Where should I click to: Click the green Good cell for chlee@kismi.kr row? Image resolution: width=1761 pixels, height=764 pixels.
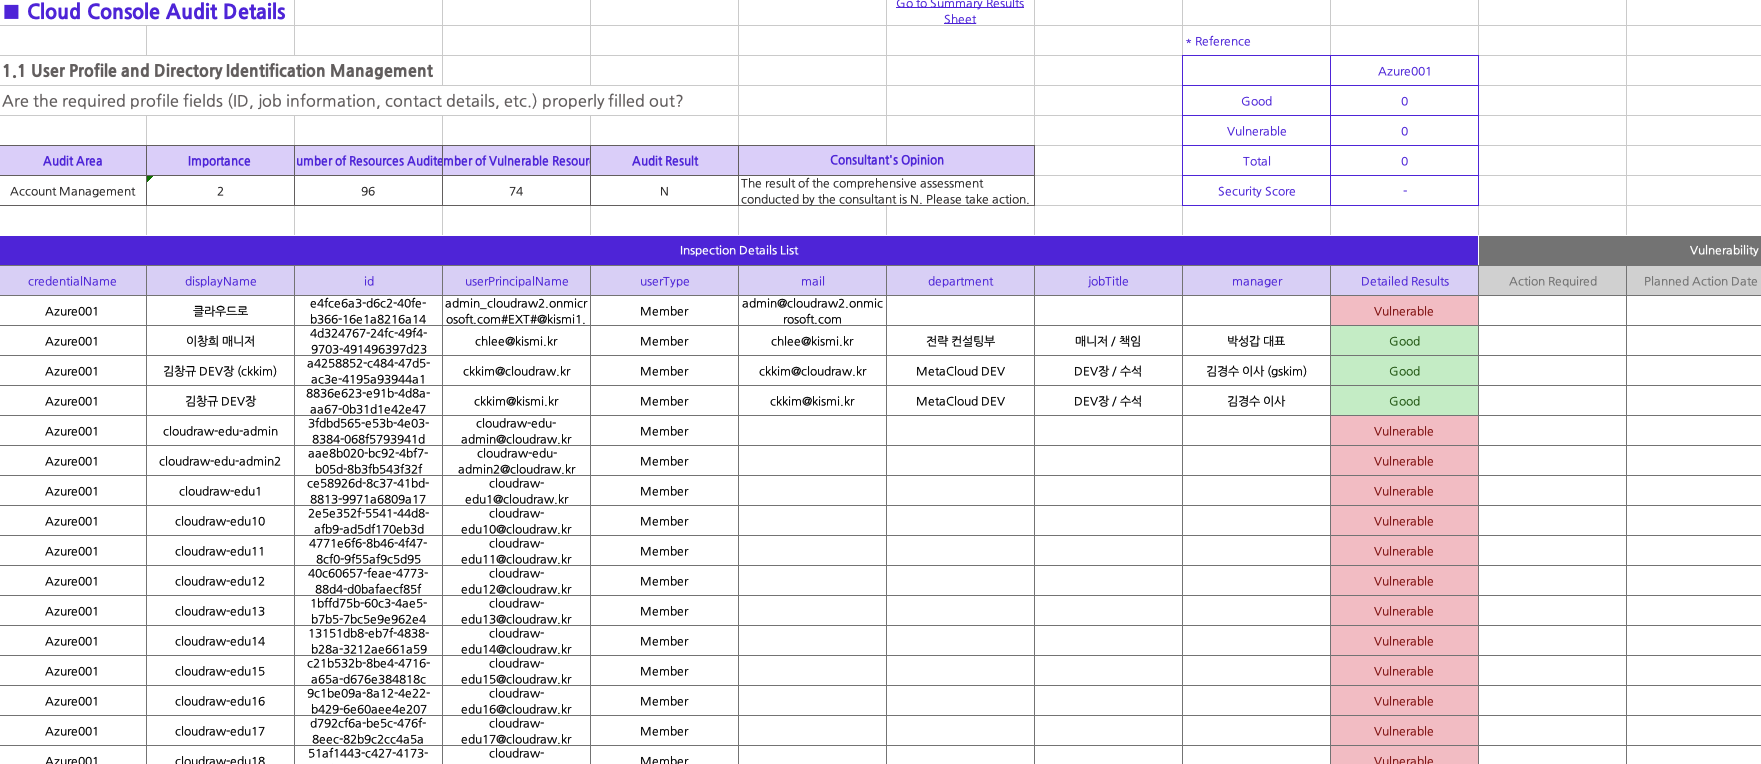pyautogui.click(x=1404, y=341)
